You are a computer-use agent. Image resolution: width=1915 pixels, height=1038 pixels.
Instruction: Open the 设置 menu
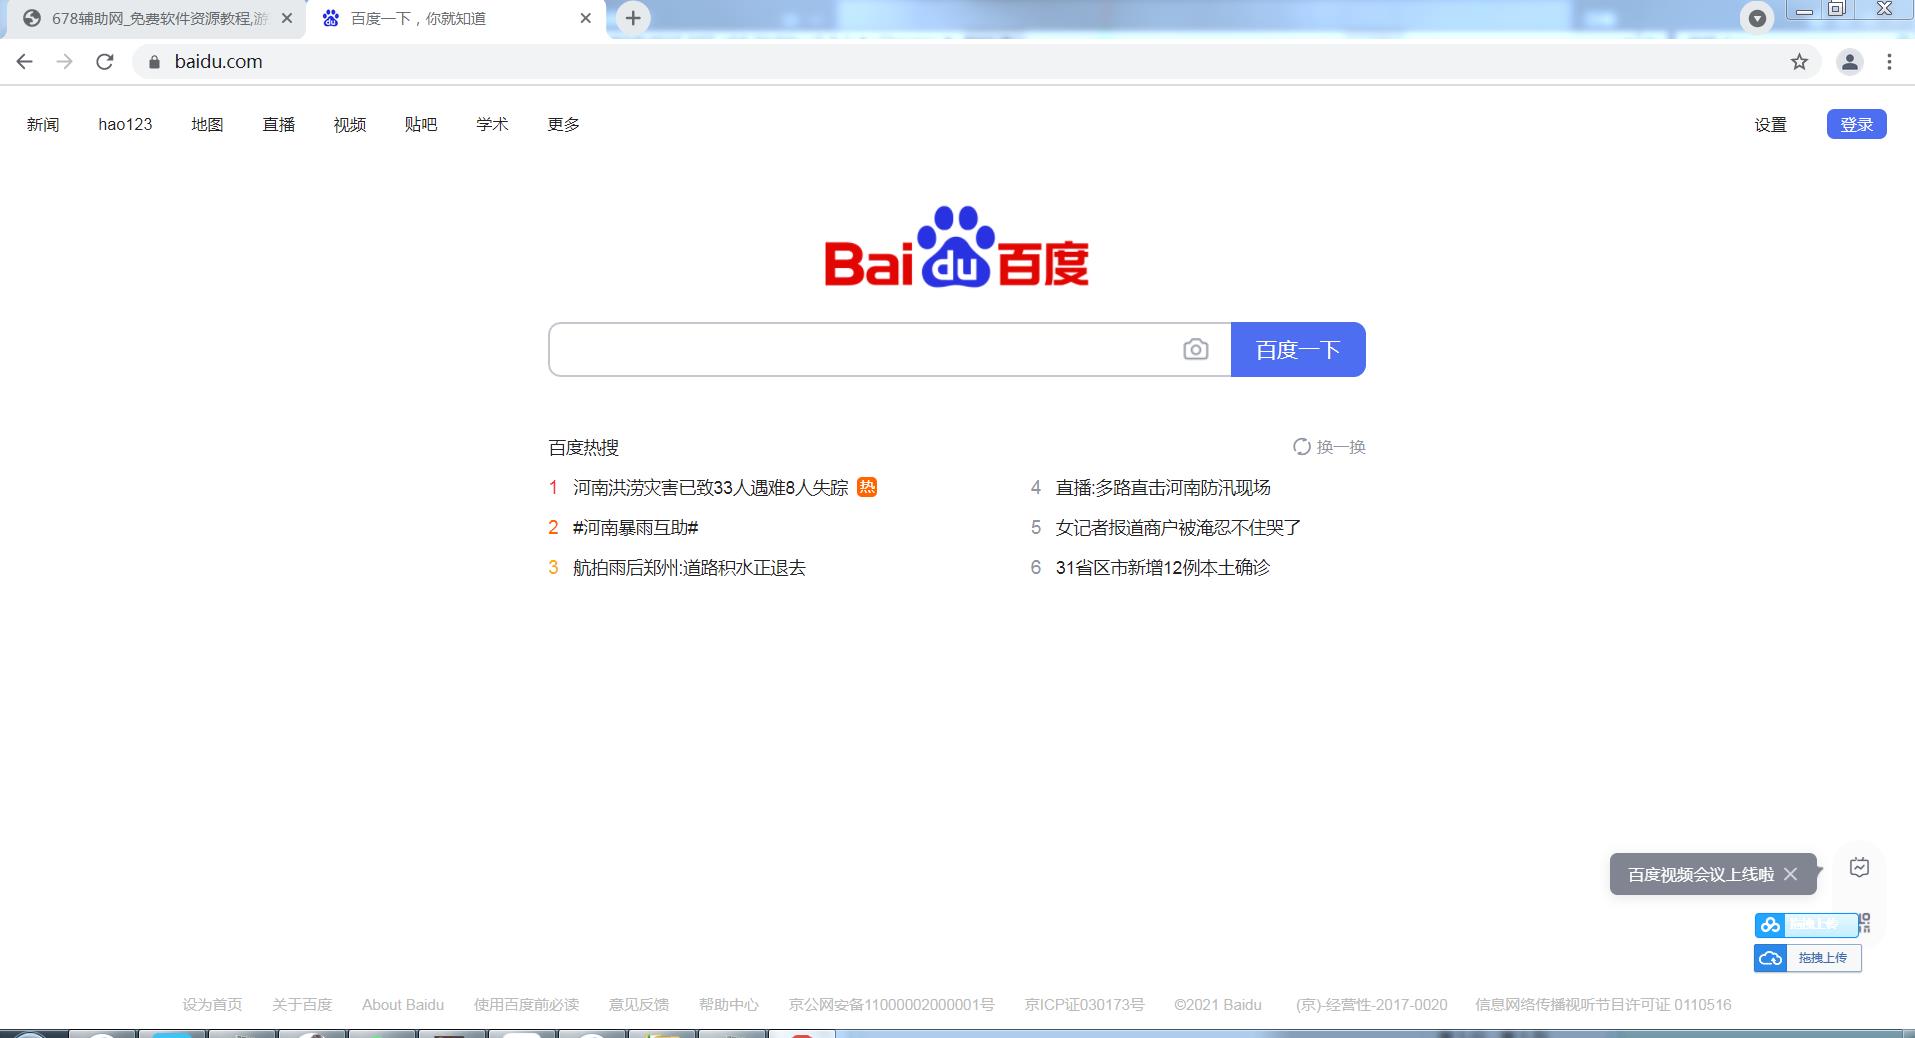point(1770,125)
